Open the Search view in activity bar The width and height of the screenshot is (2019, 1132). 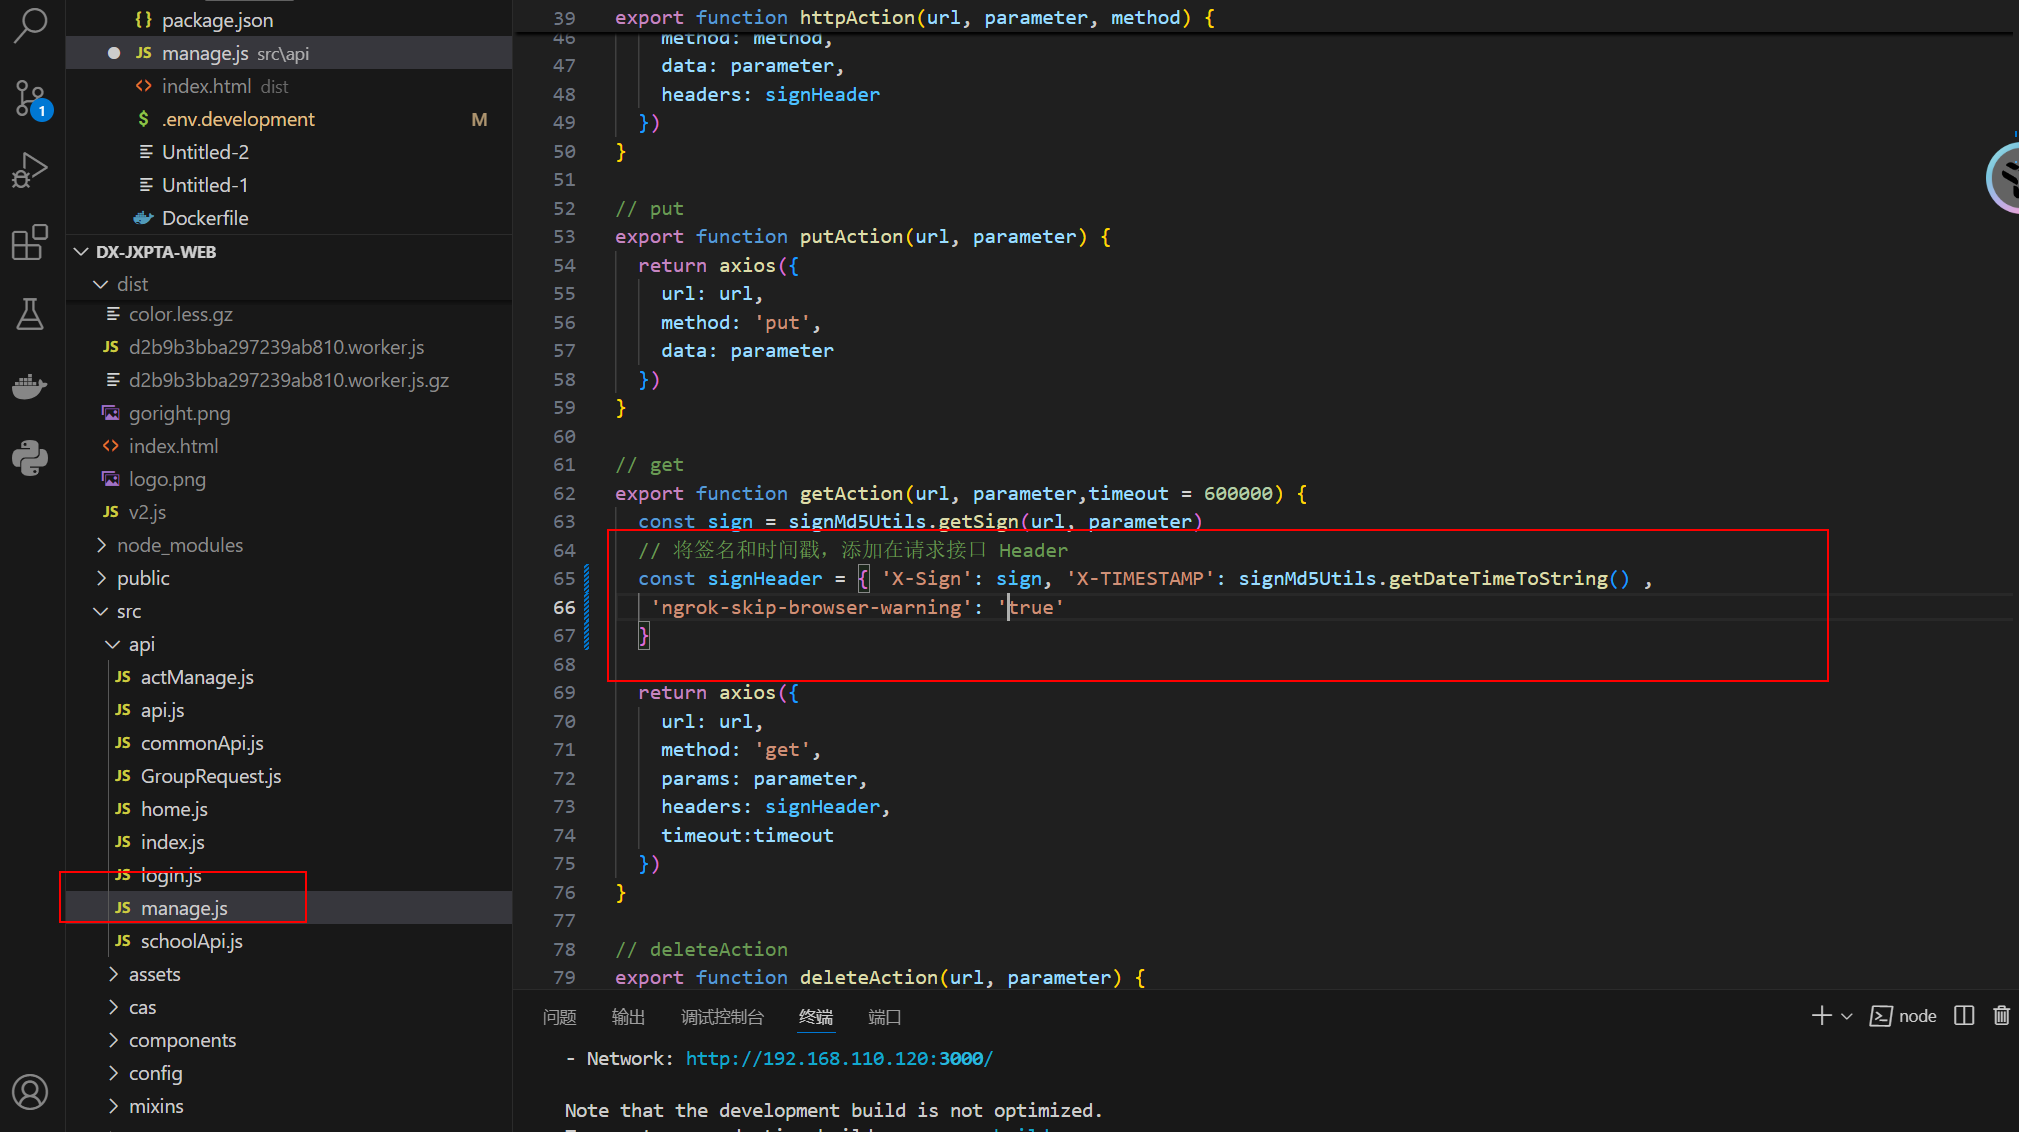[30, 25]
